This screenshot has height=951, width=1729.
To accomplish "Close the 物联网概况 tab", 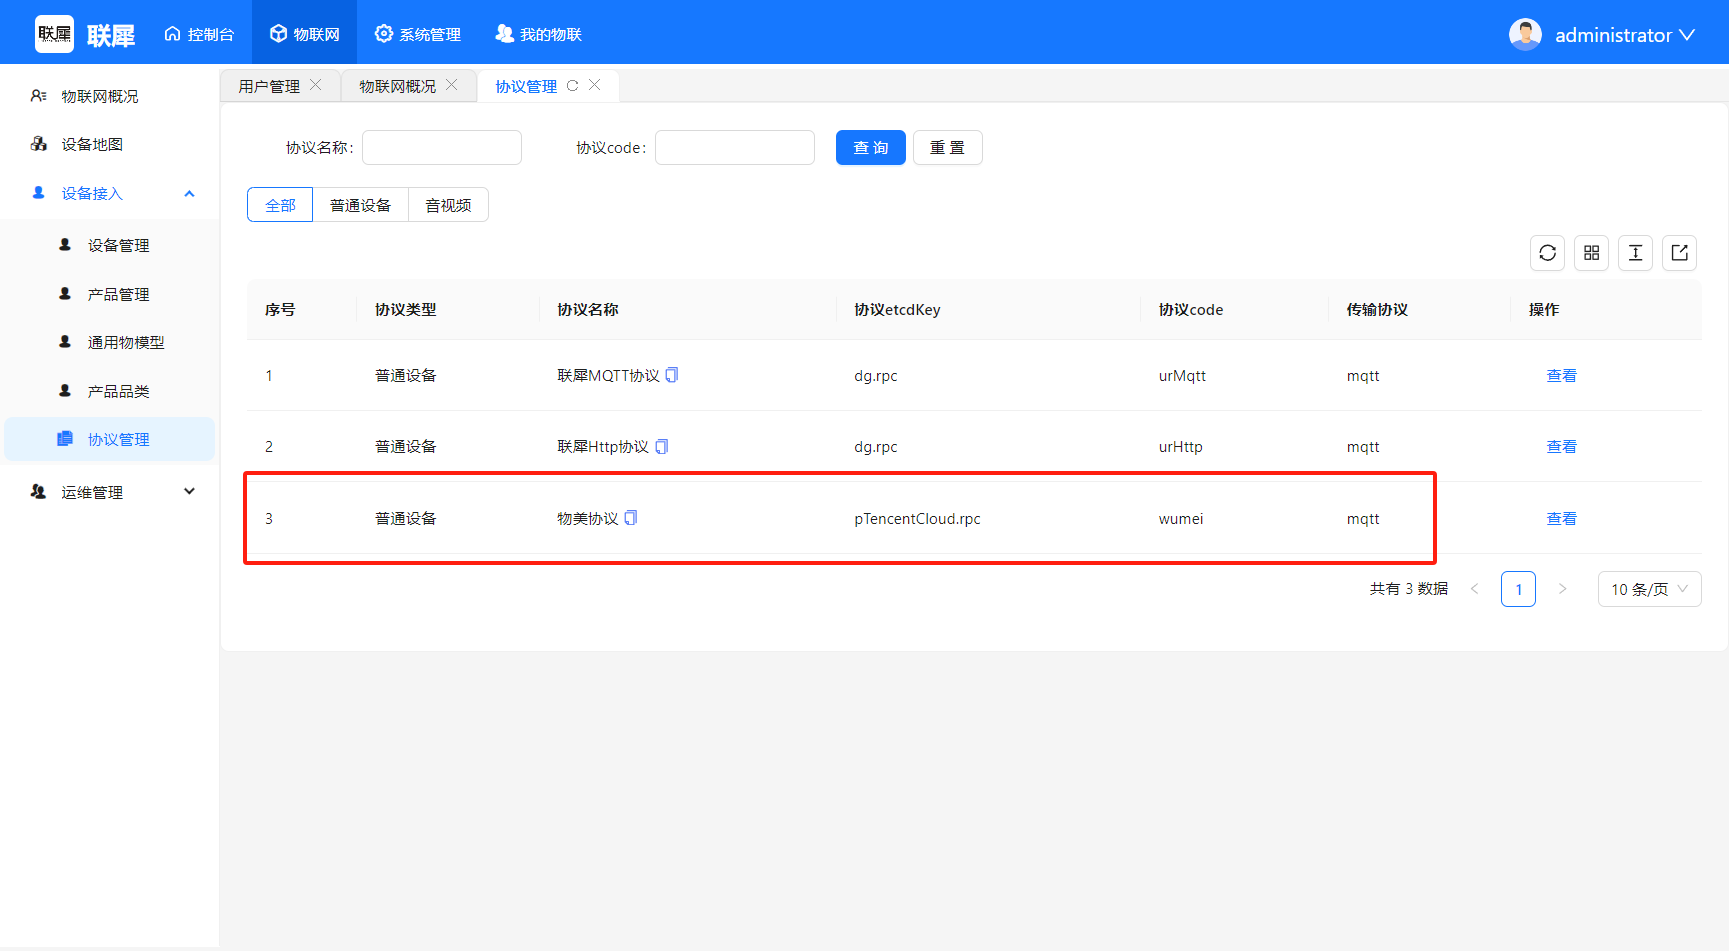I will tap(452, 85).
